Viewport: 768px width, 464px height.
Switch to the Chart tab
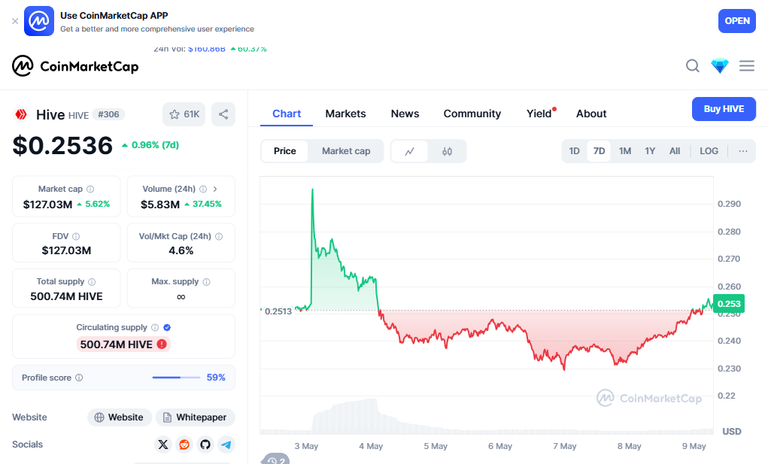click(x=287, y=114)
